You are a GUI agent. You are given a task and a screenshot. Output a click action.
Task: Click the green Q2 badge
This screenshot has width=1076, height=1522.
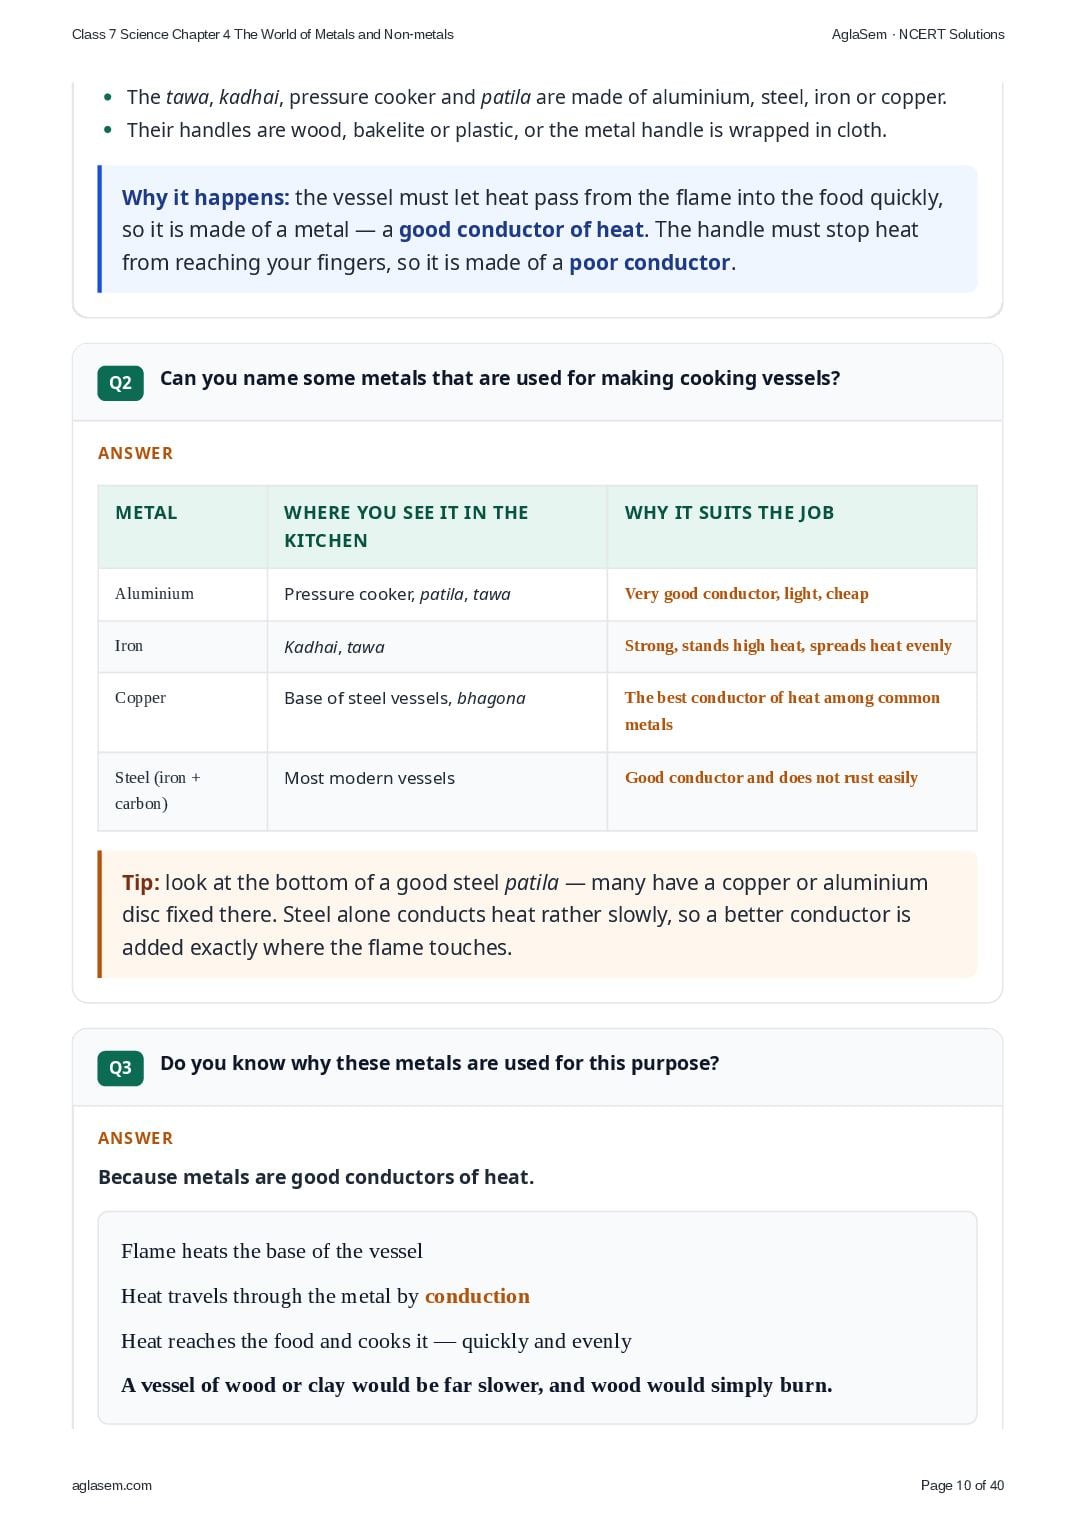[x=120, y=383]
